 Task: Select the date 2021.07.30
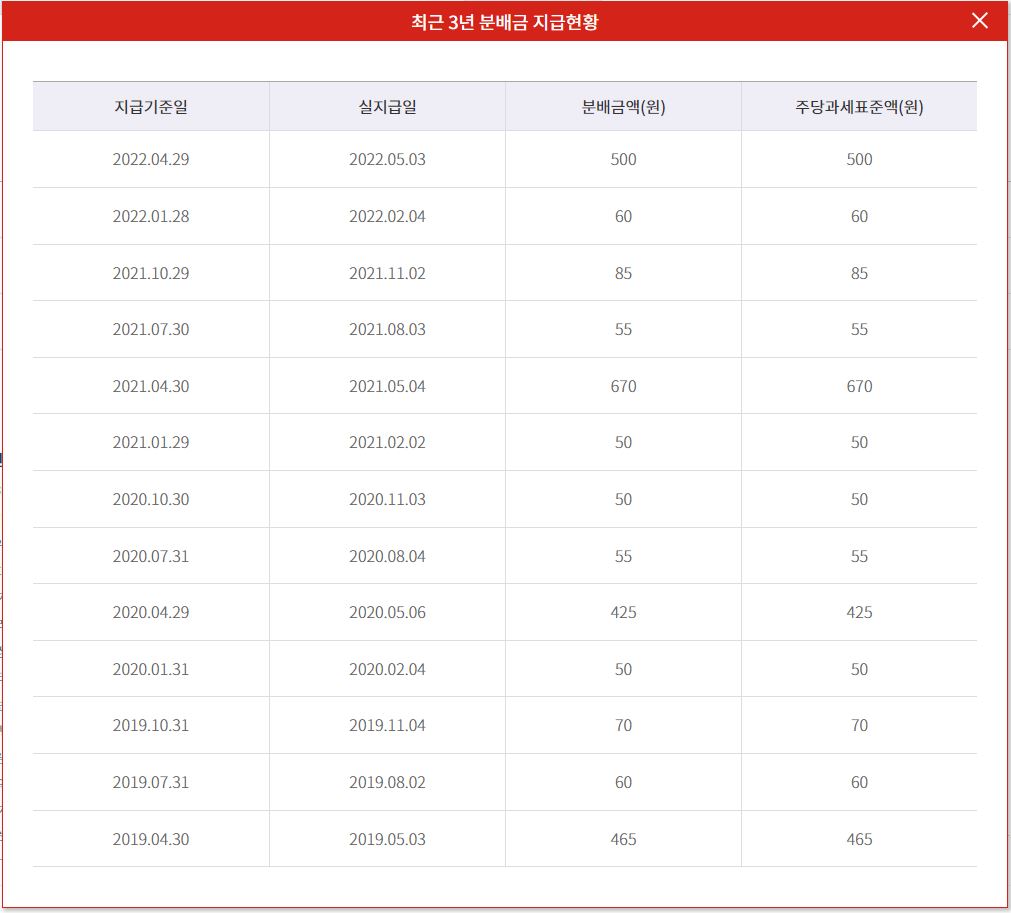tap(151, 329)
